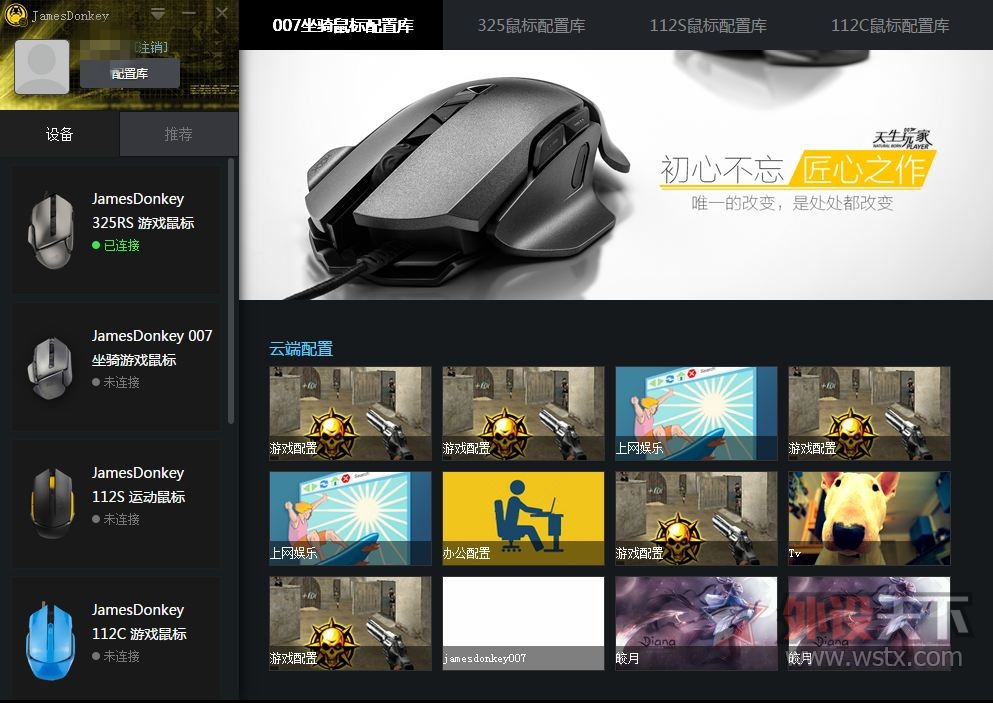This screenshot has width=993, height=703.
Task: Click the 初心不忘 匠心之作 banner image
Action: tap(616, 175)
